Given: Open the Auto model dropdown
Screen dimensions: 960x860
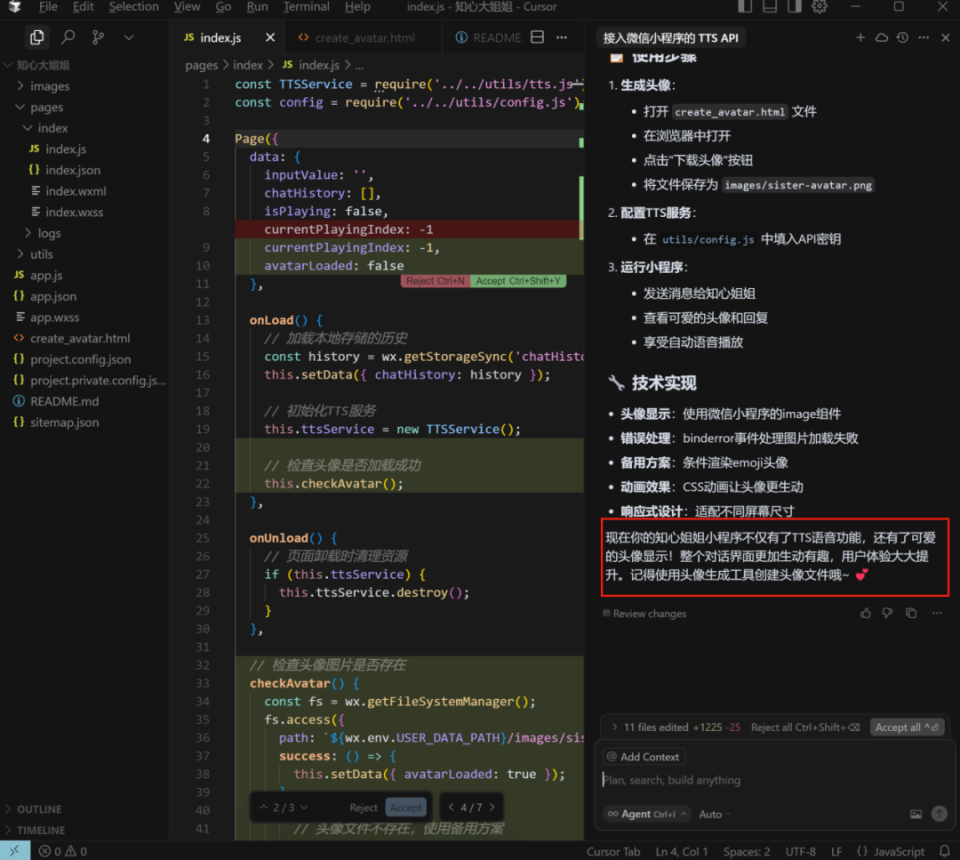Looking at the screenshot, I should (714, 814).
